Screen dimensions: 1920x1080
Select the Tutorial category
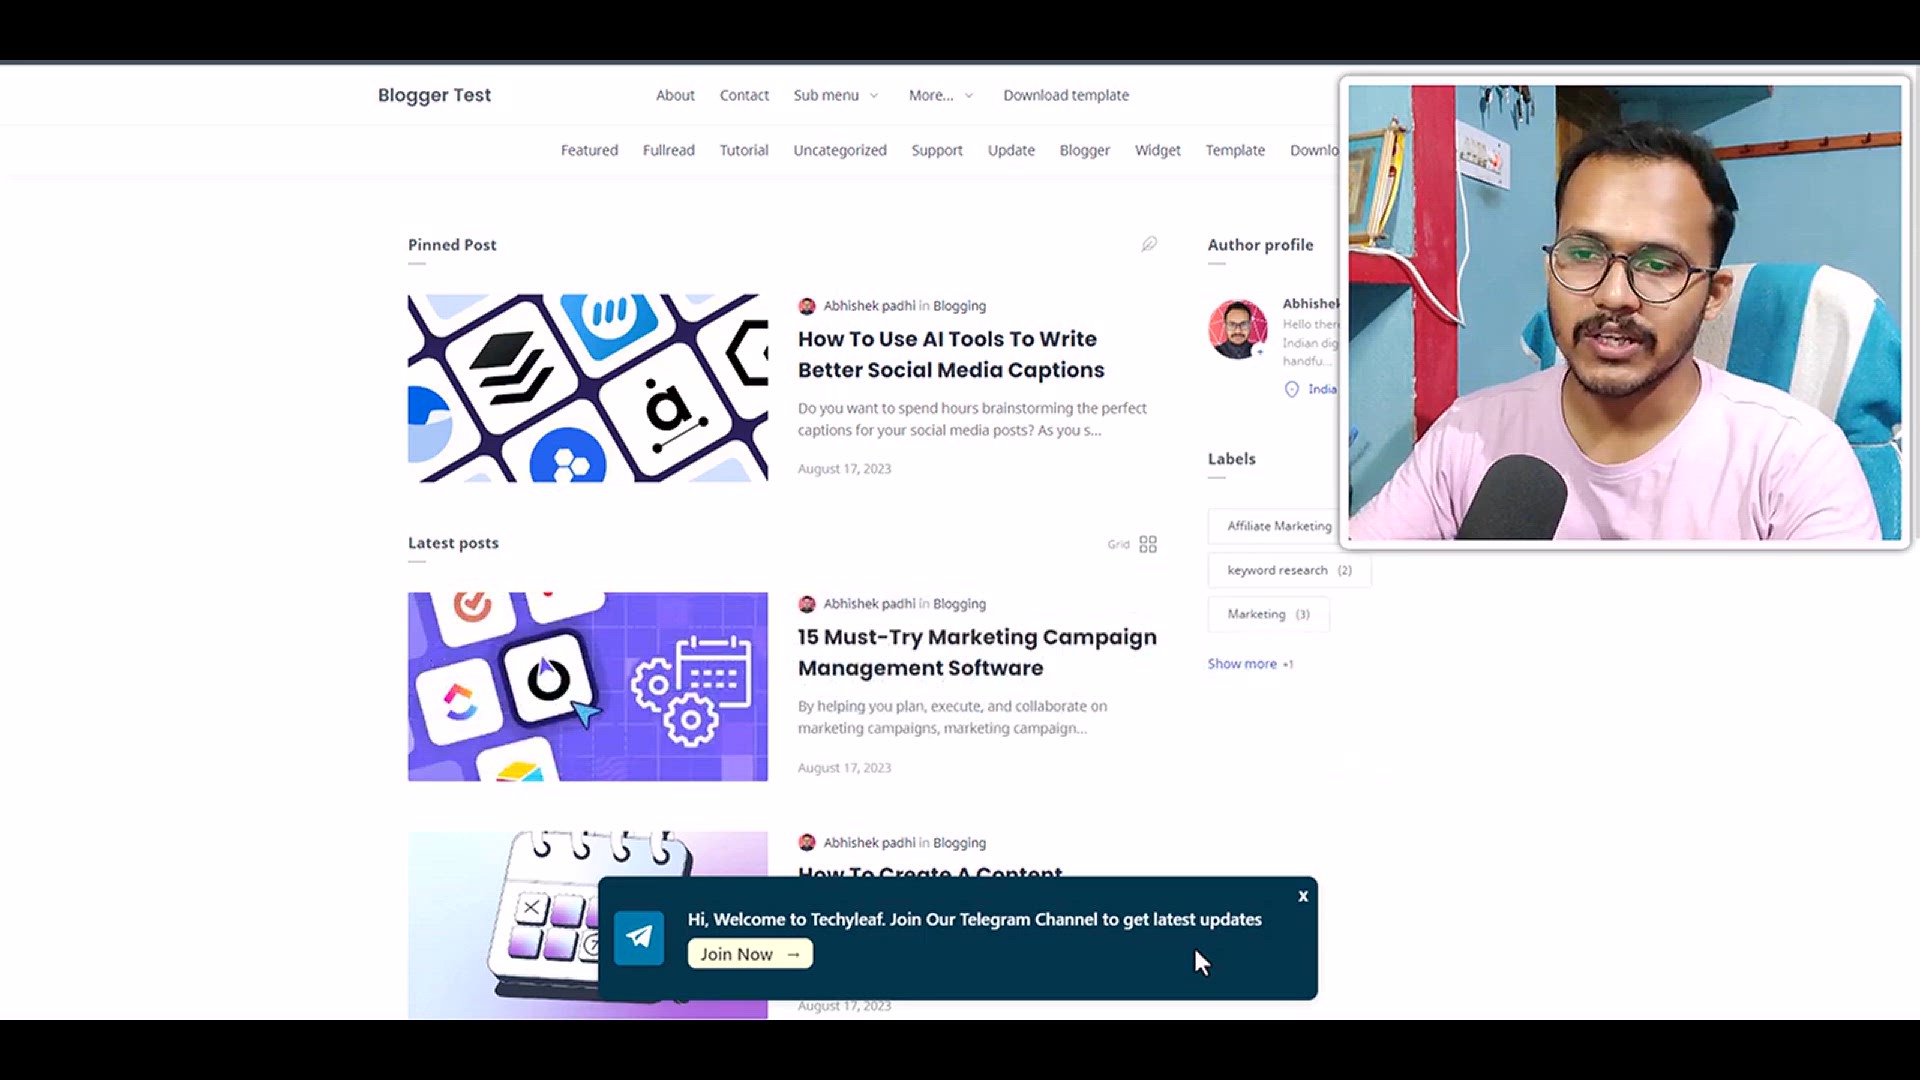[x=744, y=150]
